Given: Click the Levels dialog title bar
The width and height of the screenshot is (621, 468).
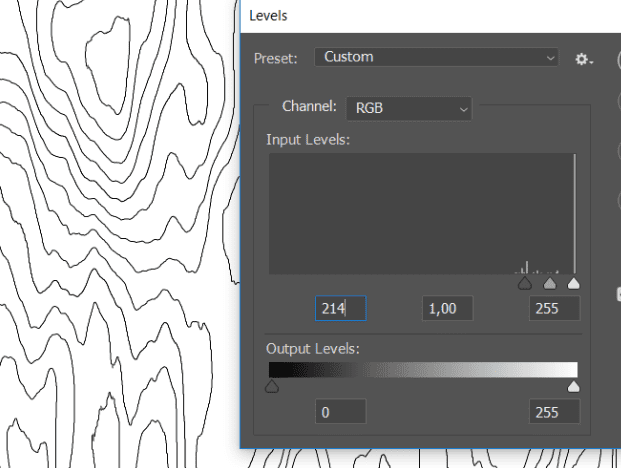Looking at the screenshot, I should (x=431, y=16).
